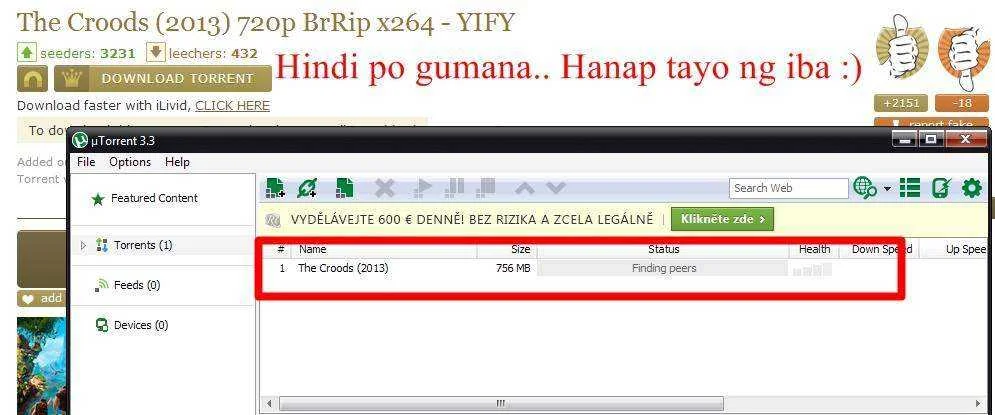Screen dimensions: 995x415
Task: Click the 756 MB size cell
Action: (x=513, y=268)
